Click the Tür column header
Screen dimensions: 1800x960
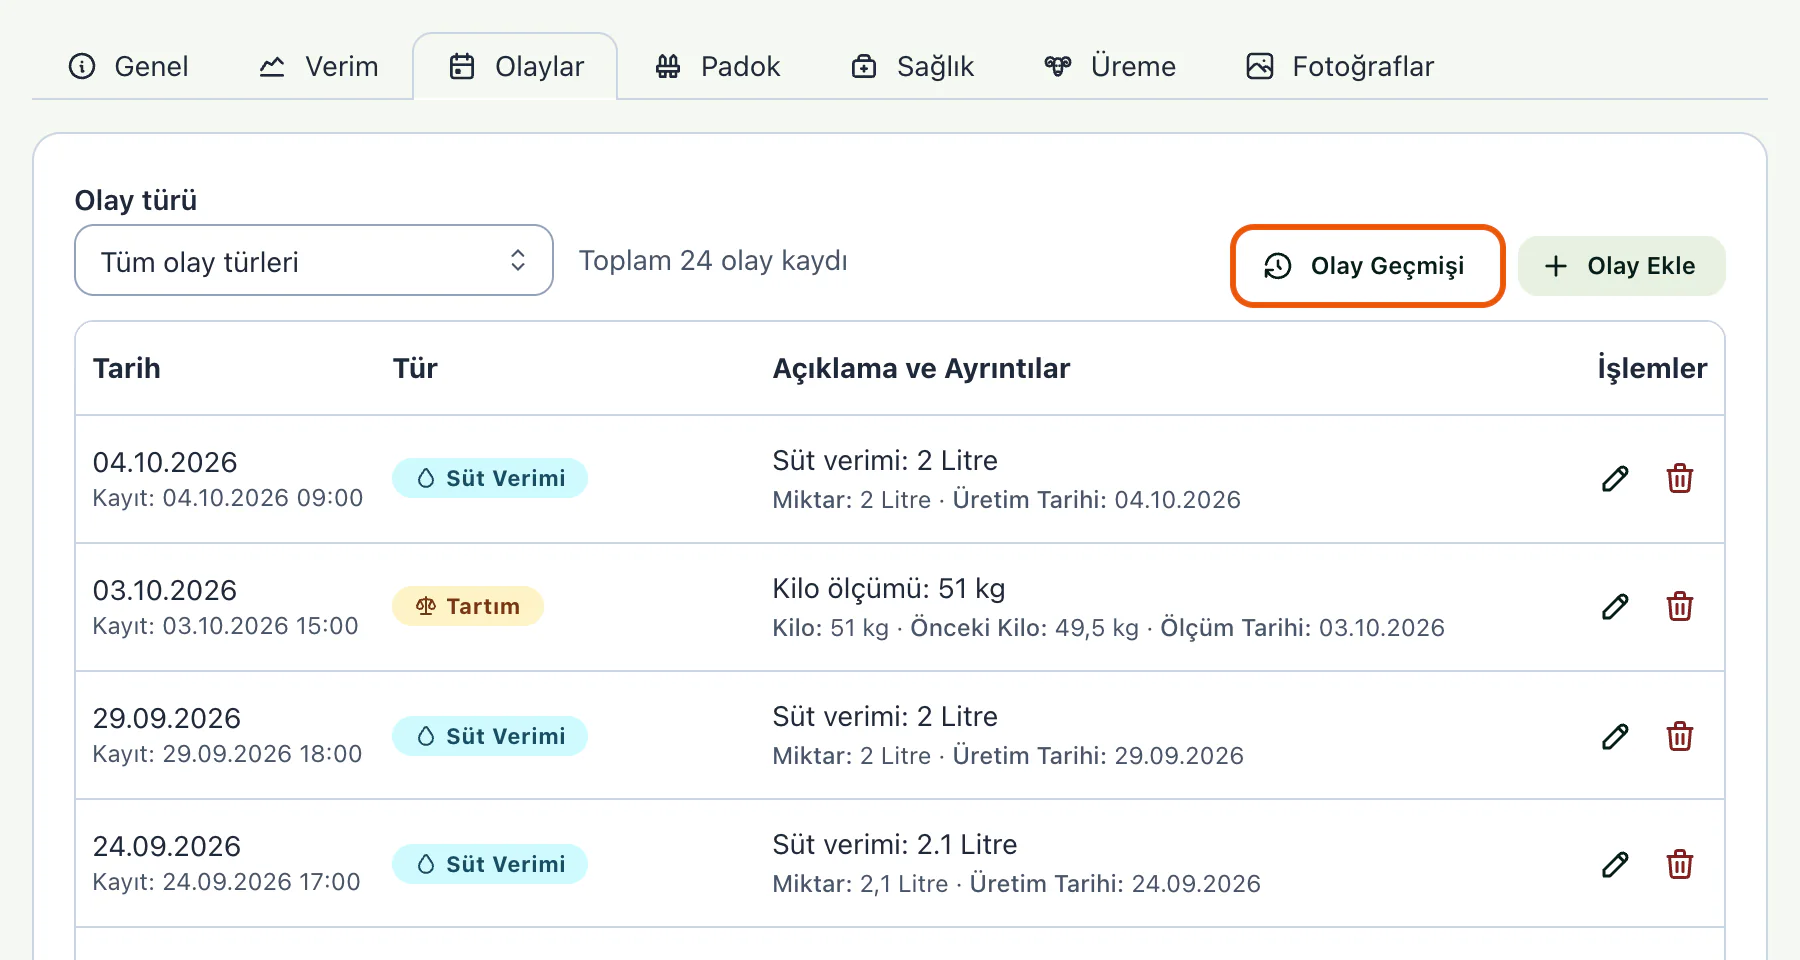[x=415, y=368]
